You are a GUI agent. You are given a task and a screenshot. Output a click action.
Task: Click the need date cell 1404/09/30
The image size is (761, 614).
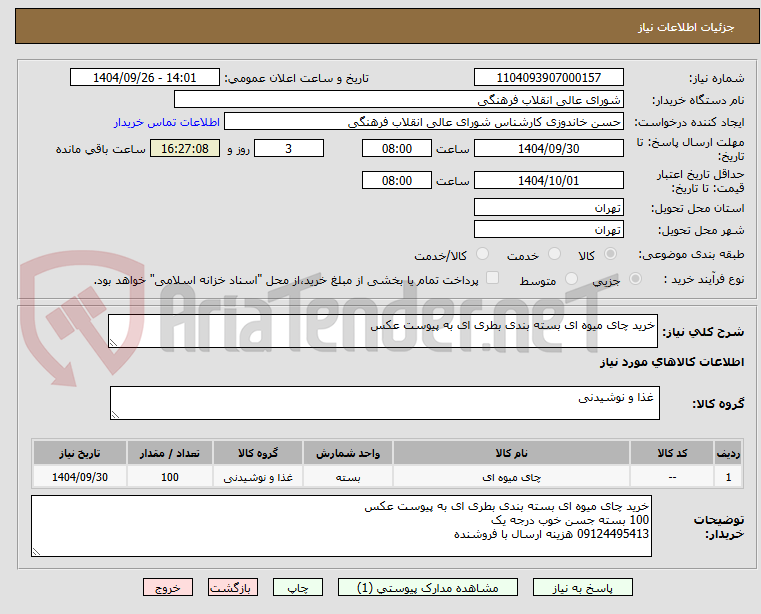click(x=80, y=477)
